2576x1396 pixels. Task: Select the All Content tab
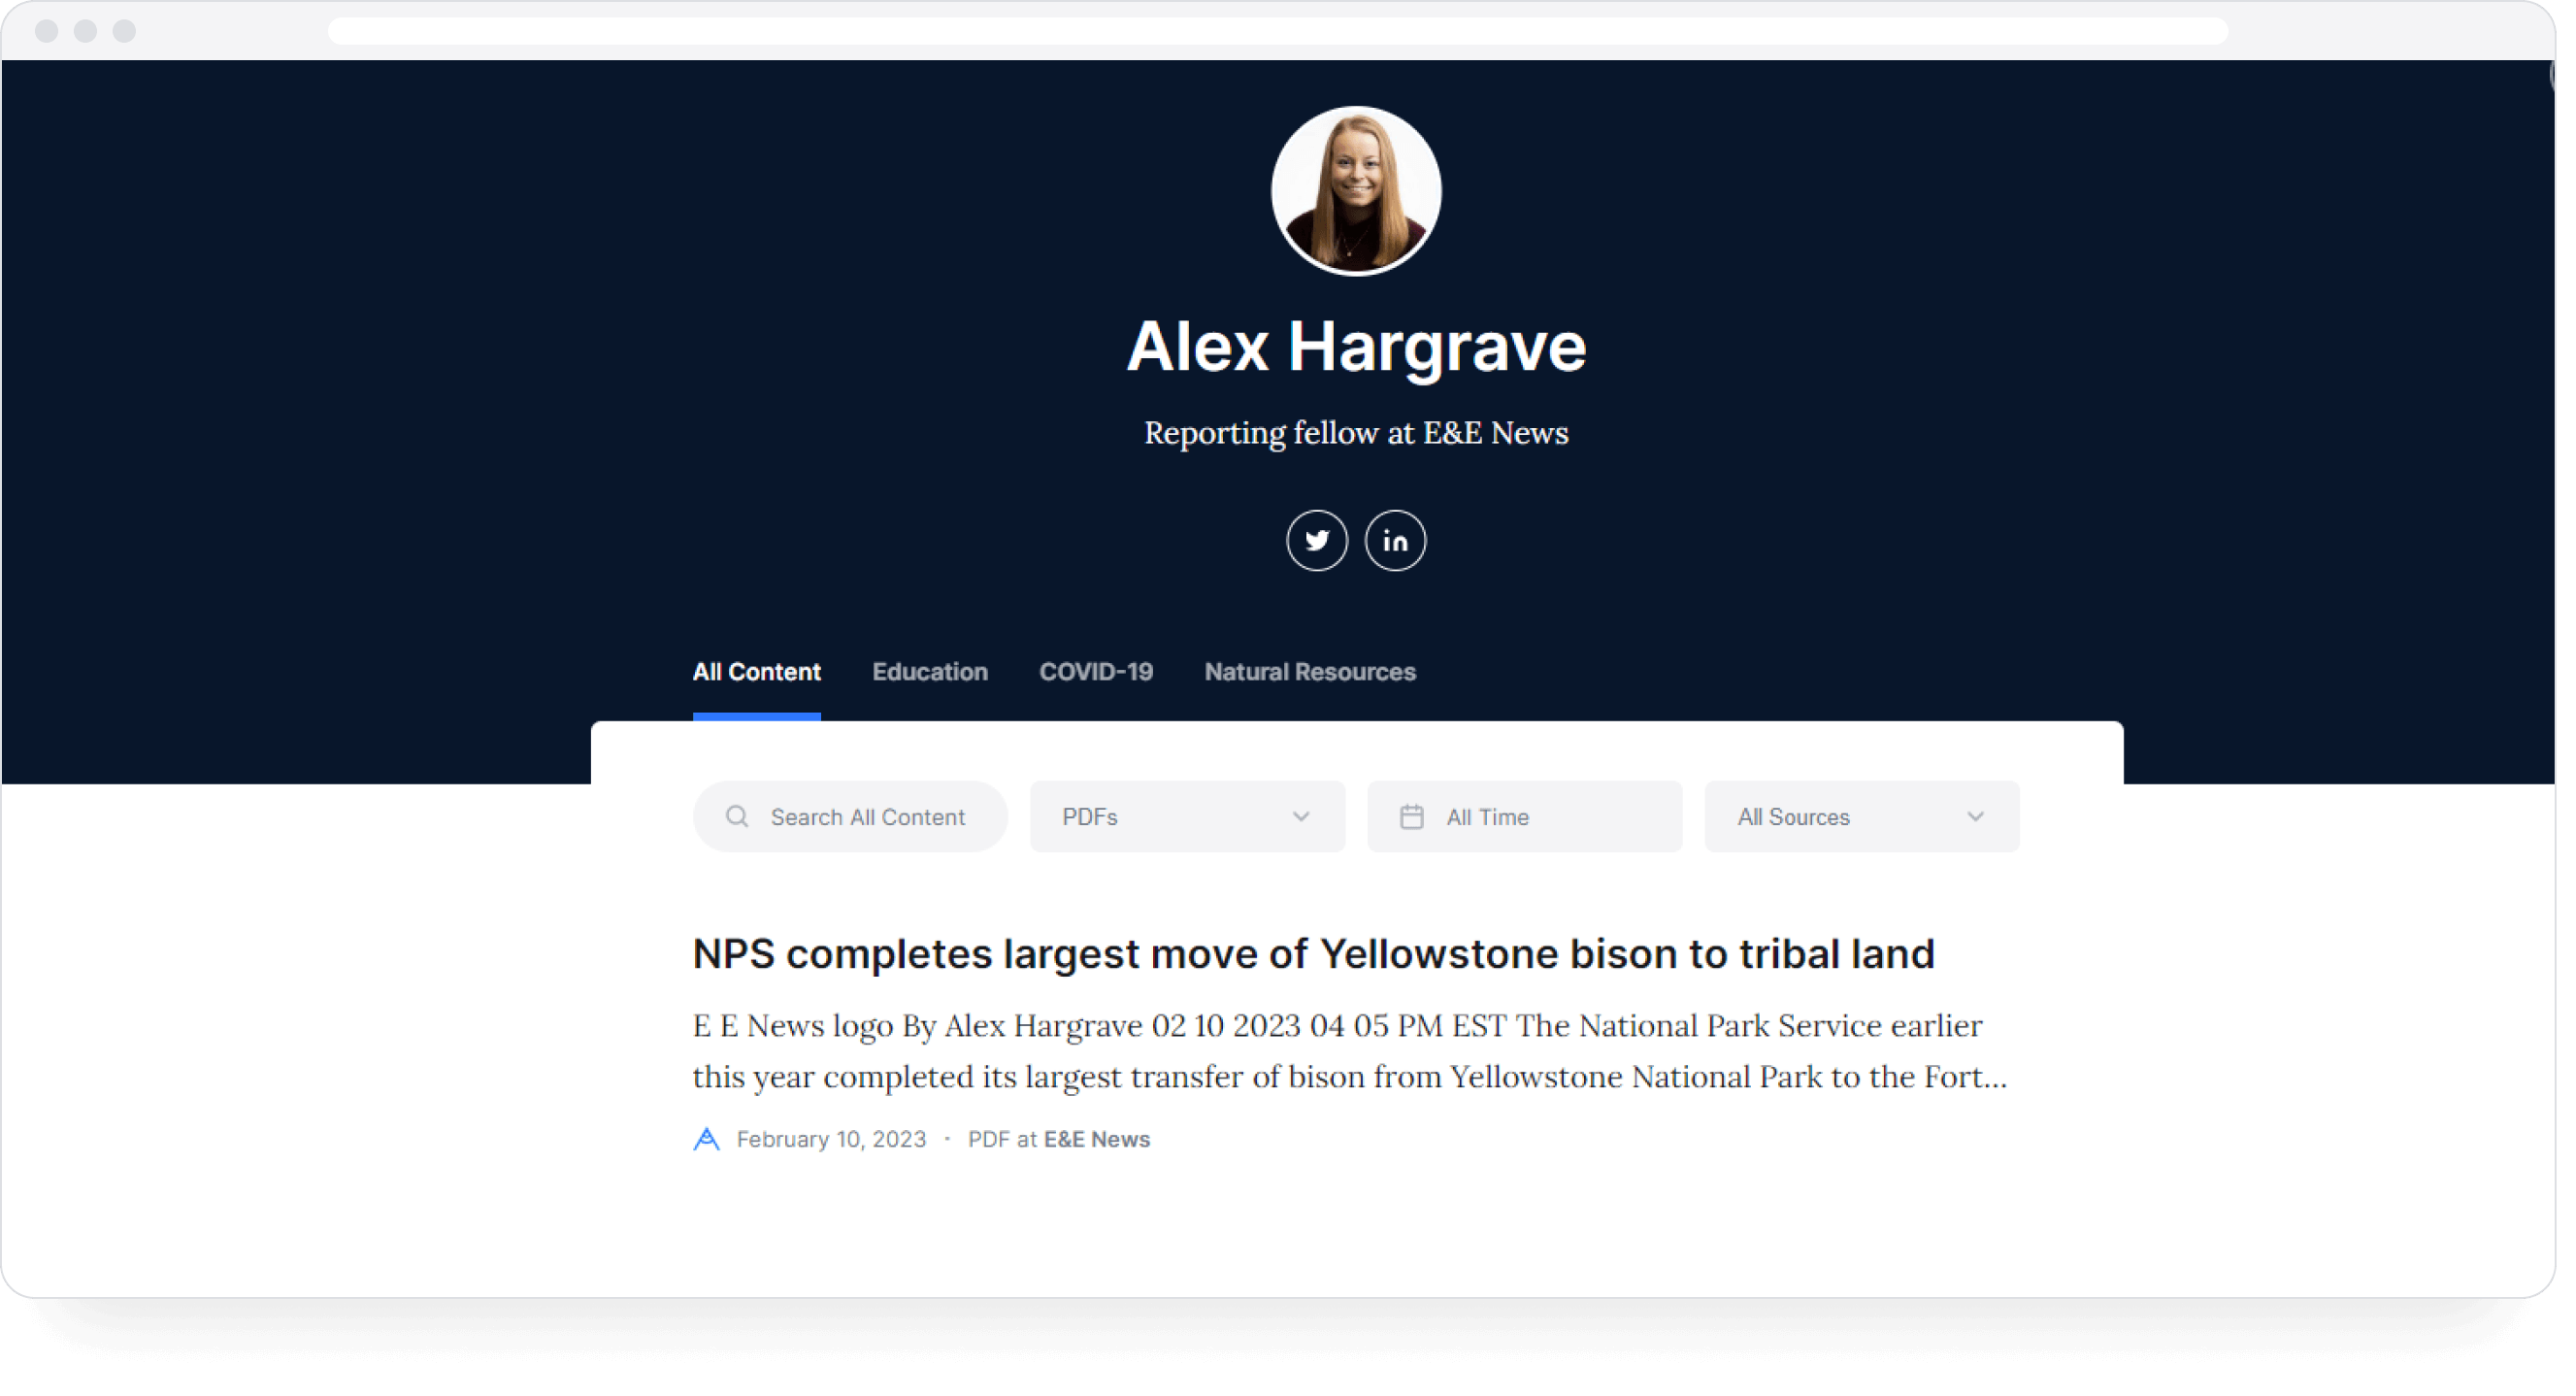756,672
